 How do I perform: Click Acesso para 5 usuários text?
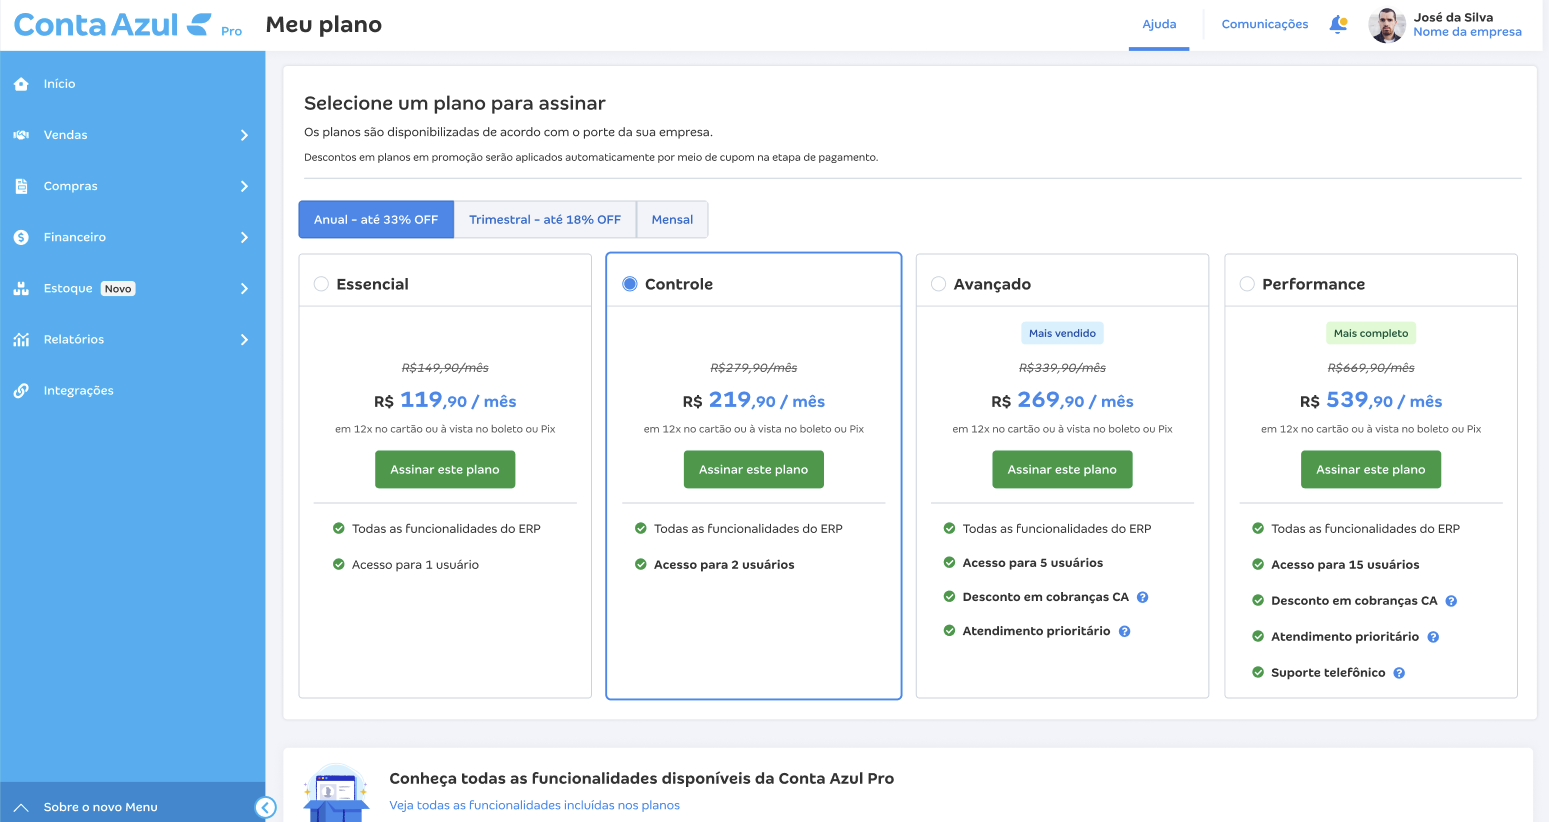[x=1033, y=563]
